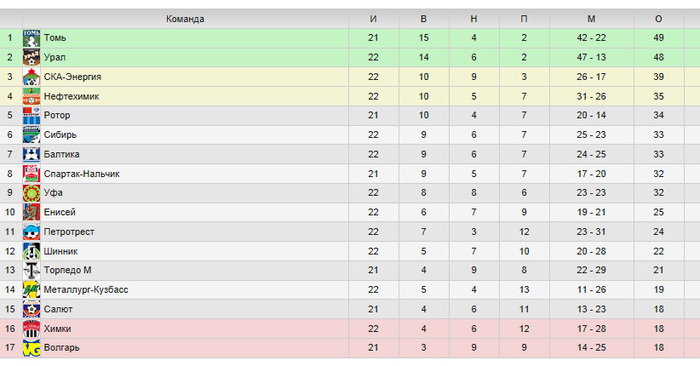Select the Спартак-Нальчик crest icon
The width and height of the screenshot is (700, 366).
coord(31,174)
